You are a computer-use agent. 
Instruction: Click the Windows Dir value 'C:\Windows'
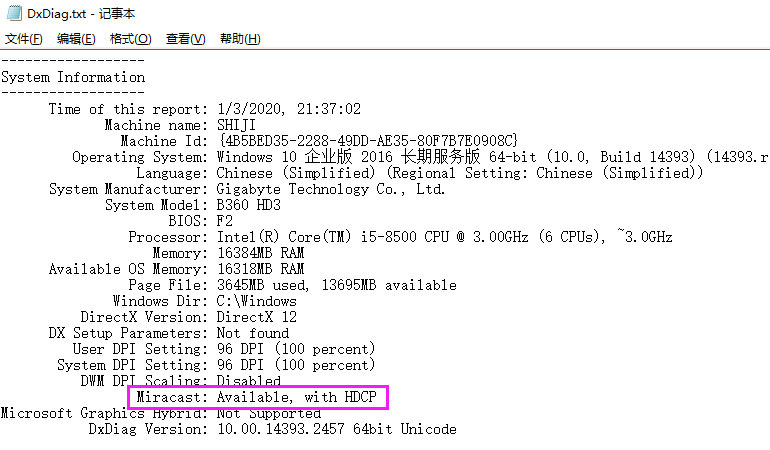257,301
